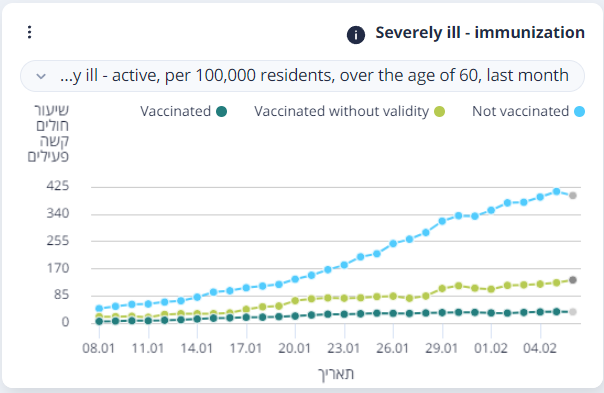
Task: Click the info icon beside Severely ill title
Action: (356, 35)
